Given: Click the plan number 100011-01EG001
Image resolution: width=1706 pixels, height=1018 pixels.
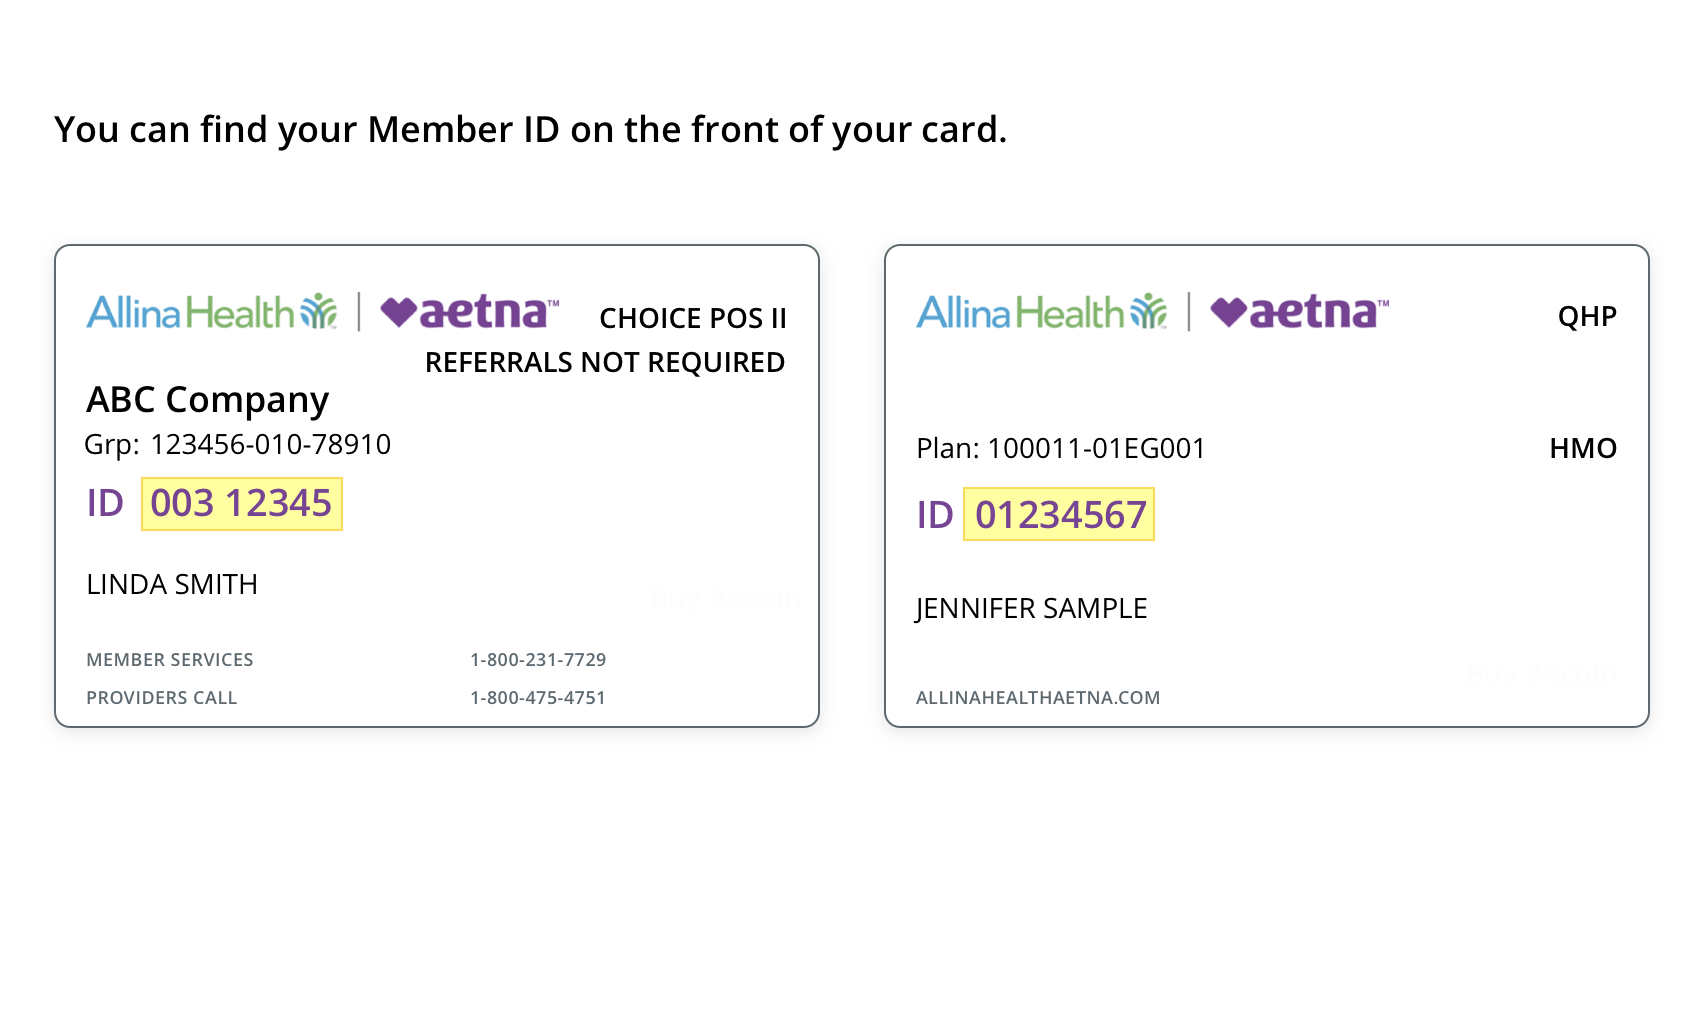Looking at the screenshot, I should 1096,448.
